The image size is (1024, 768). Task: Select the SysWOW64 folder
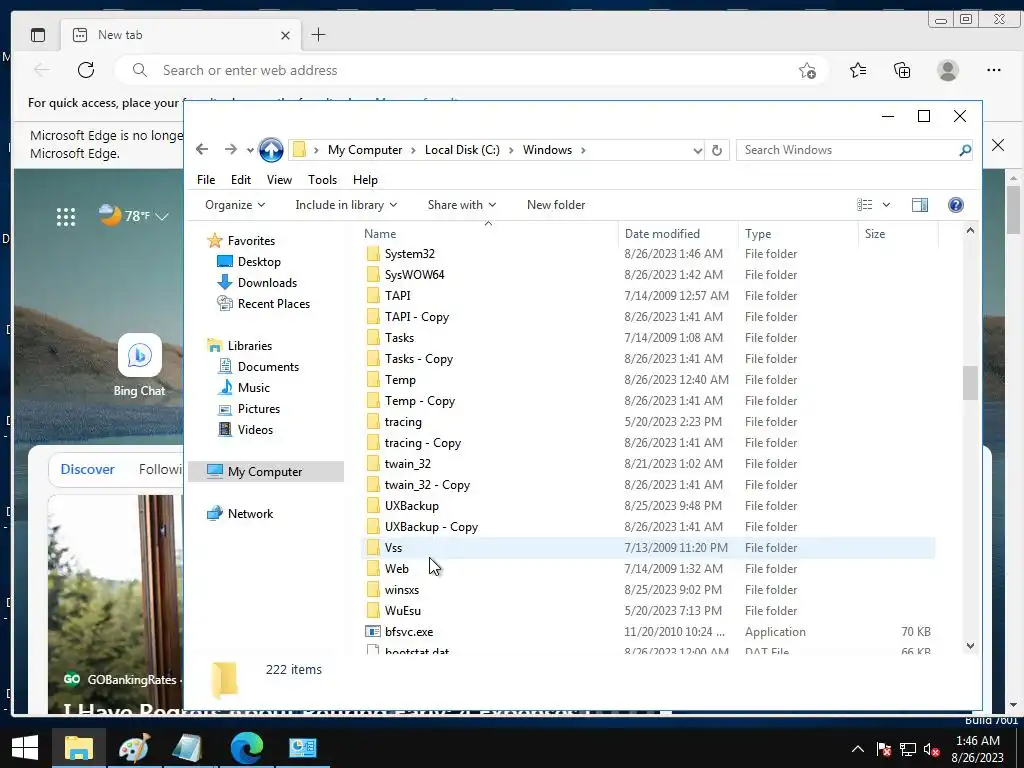(414, 275)
